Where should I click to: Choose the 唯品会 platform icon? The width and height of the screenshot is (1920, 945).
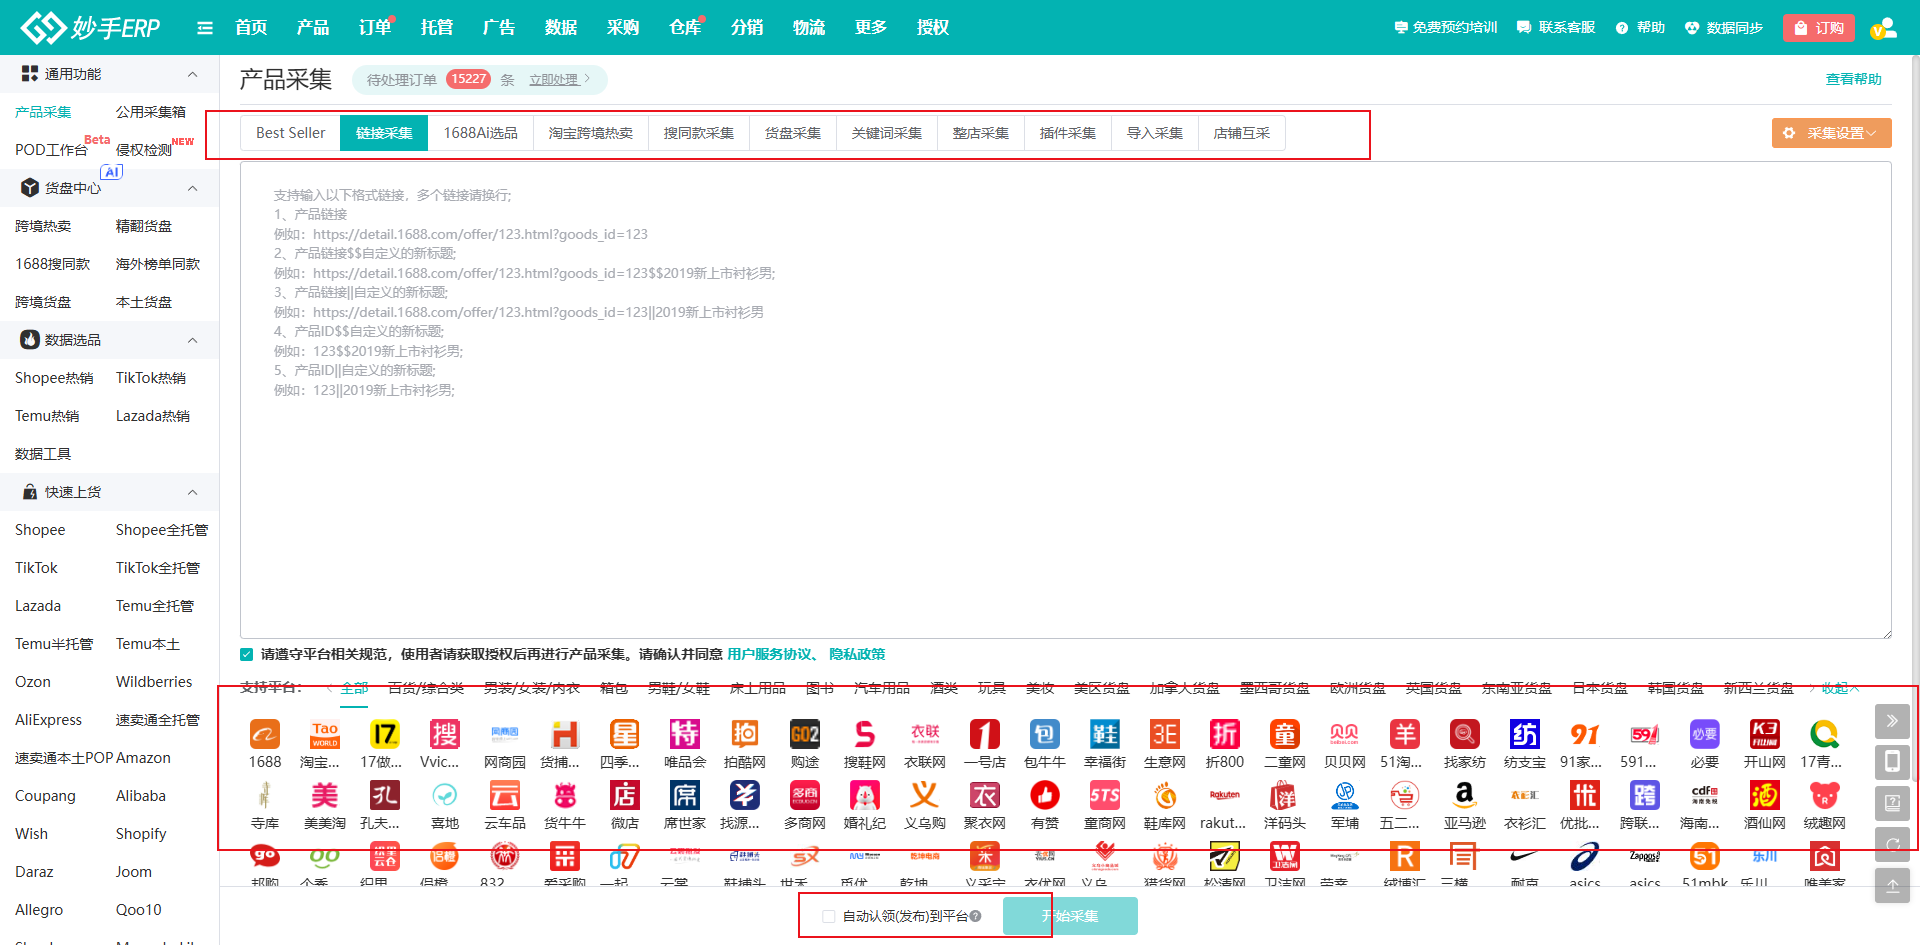click(685, 735)
